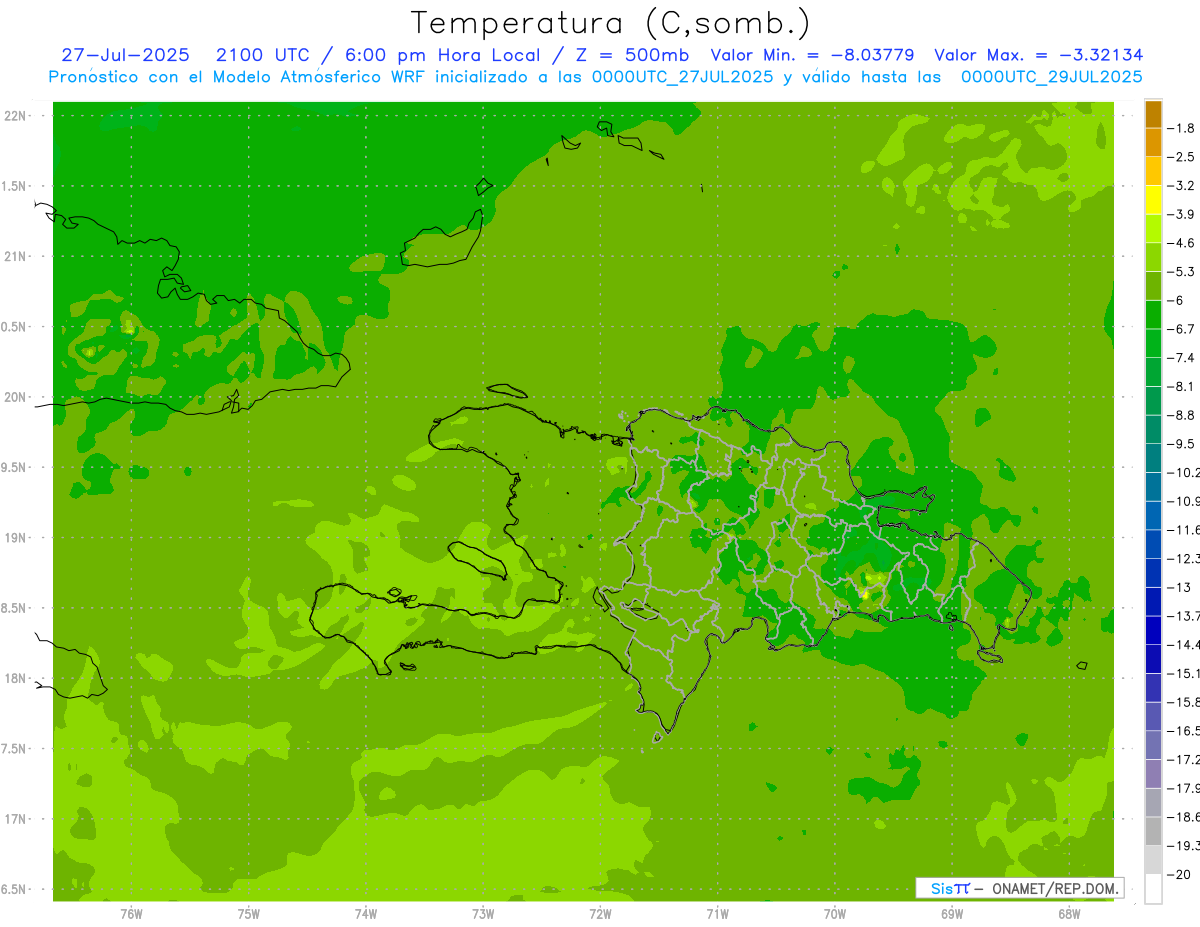
Task: Click the "72W" longitude label
Action: 600,913
